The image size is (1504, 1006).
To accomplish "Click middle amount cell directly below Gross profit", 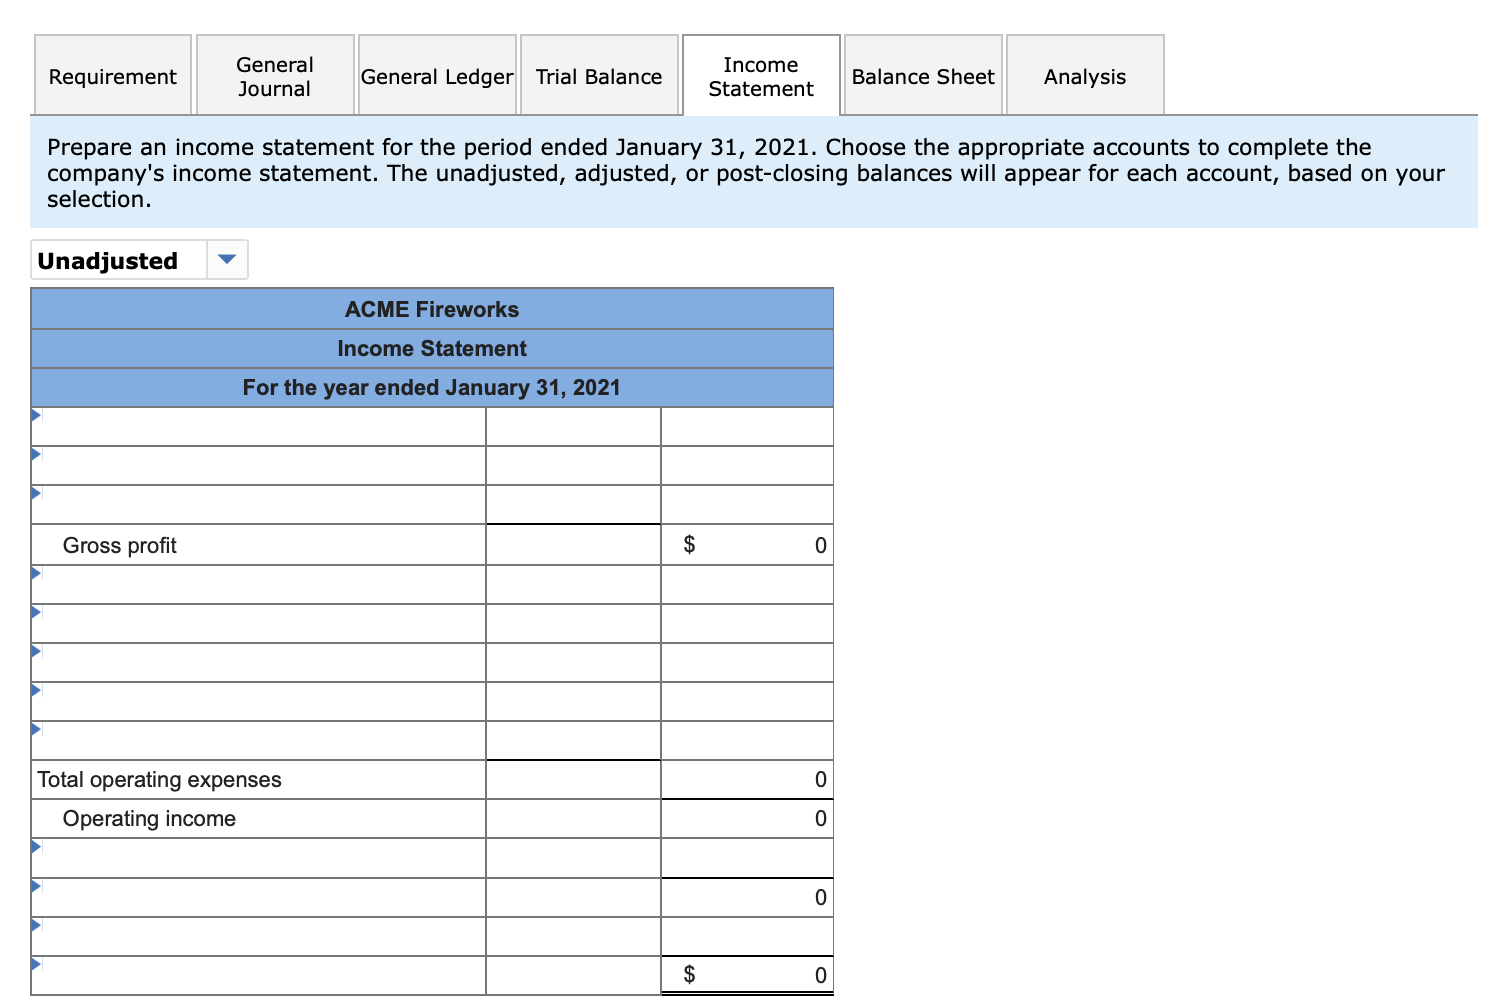I will (574, 585).
